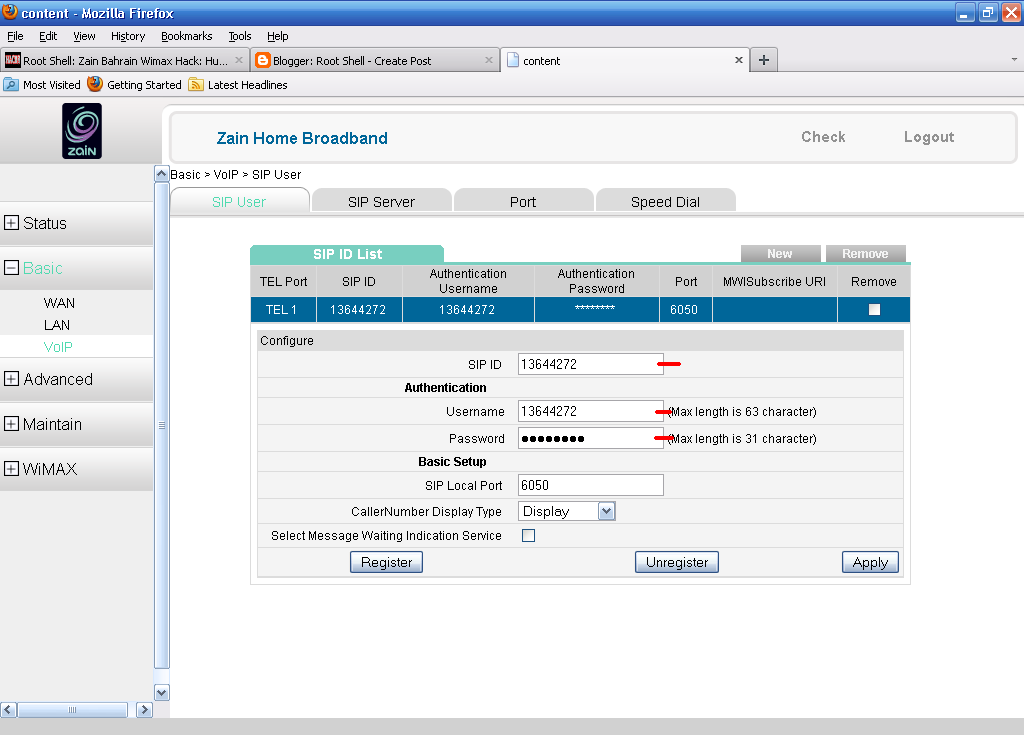Open the LAN page in the sidebar
The image size is (1024, 735).
57,325
